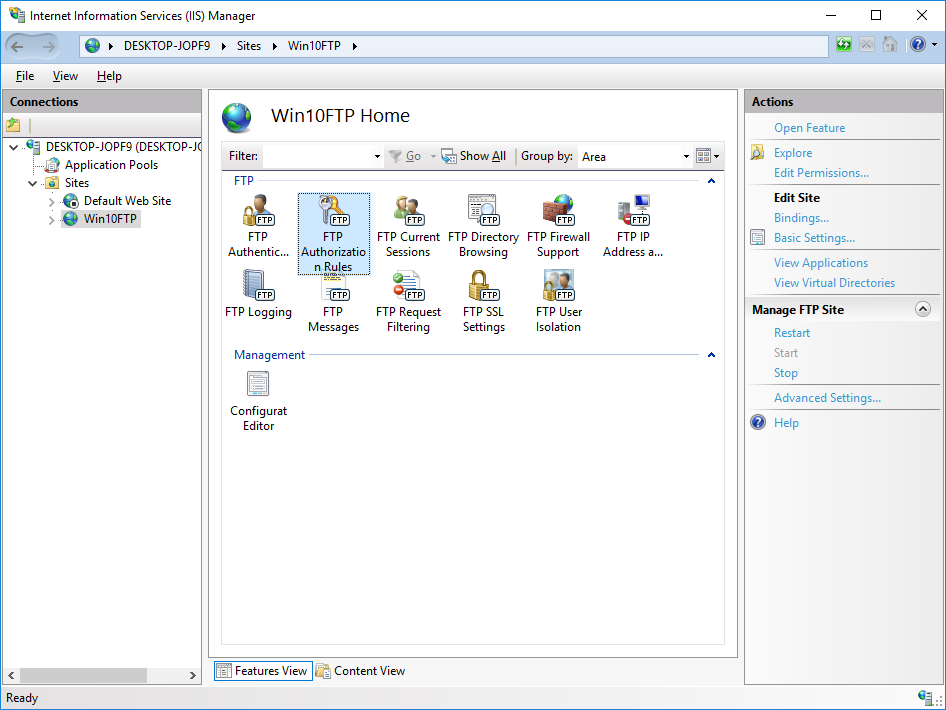Open FTP Request Filtering icon
The width and height of the screenshot is (946, 710).
[x=408, y=301]
